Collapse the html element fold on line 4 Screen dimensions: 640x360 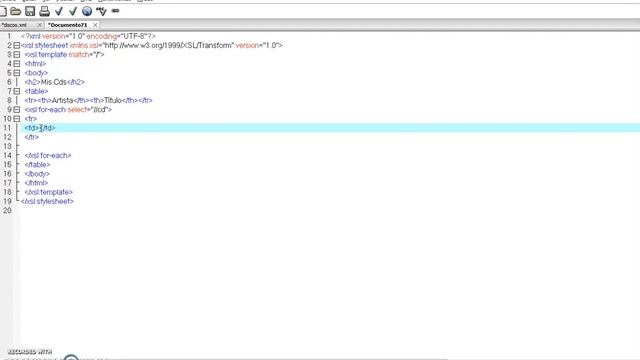pyautogui.click(x=17, y=64)
